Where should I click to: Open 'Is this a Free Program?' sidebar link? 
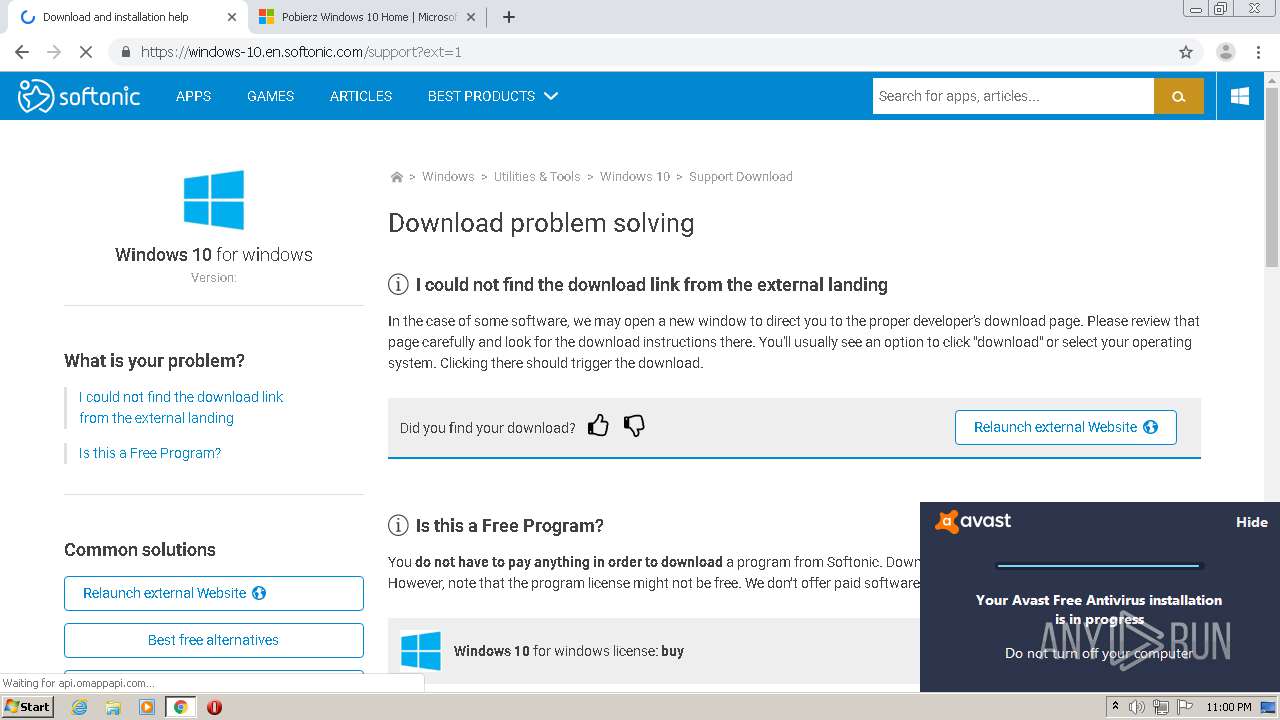[150, 453]
